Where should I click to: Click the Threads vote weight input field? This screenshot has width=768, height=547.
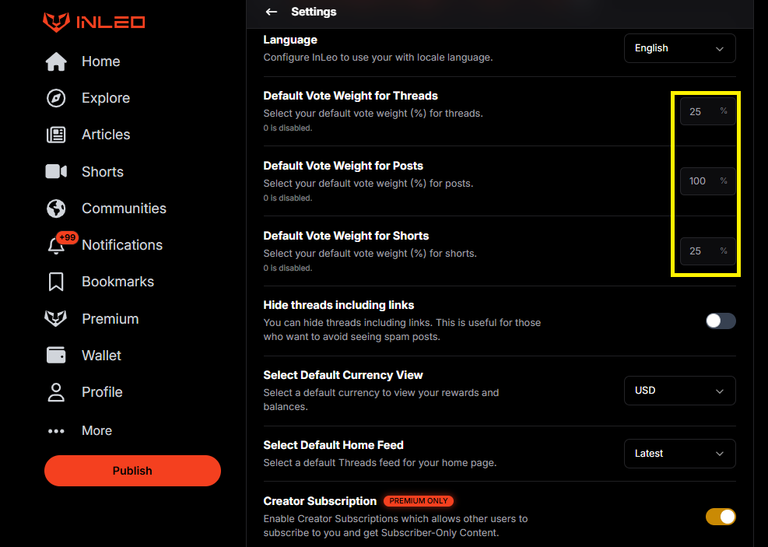click(707, 112)
